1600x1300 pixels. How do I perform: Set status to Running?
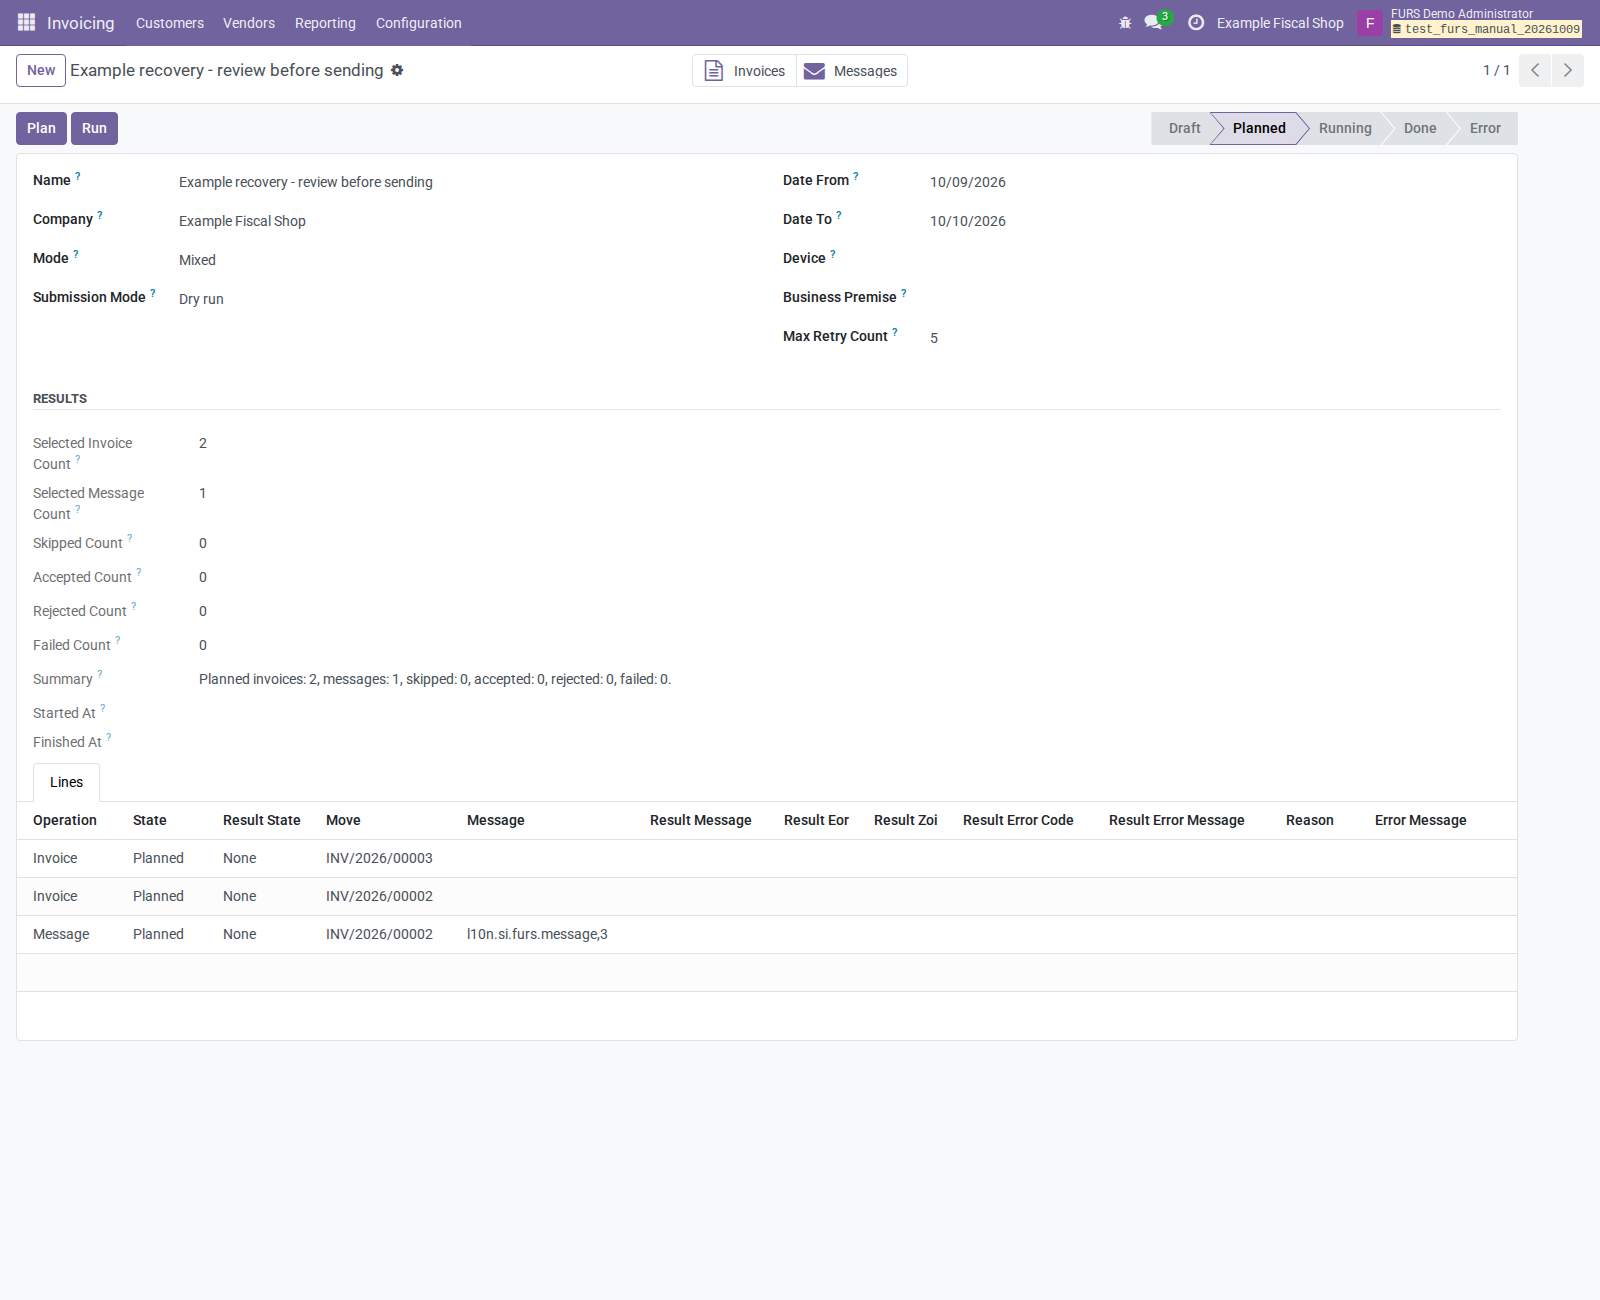1345,128
